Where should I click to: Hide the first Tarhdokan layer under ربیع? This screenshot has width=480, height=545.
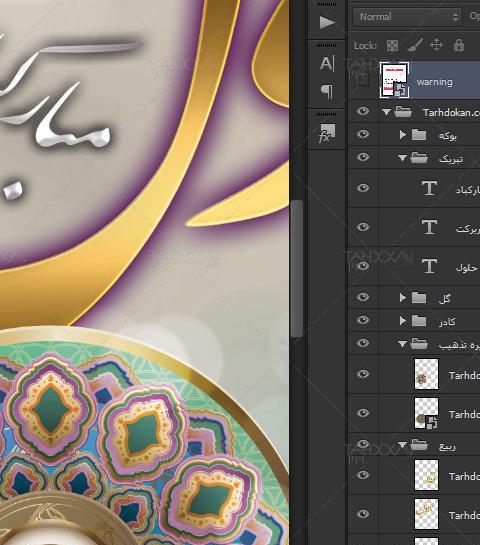pos(363,475)
